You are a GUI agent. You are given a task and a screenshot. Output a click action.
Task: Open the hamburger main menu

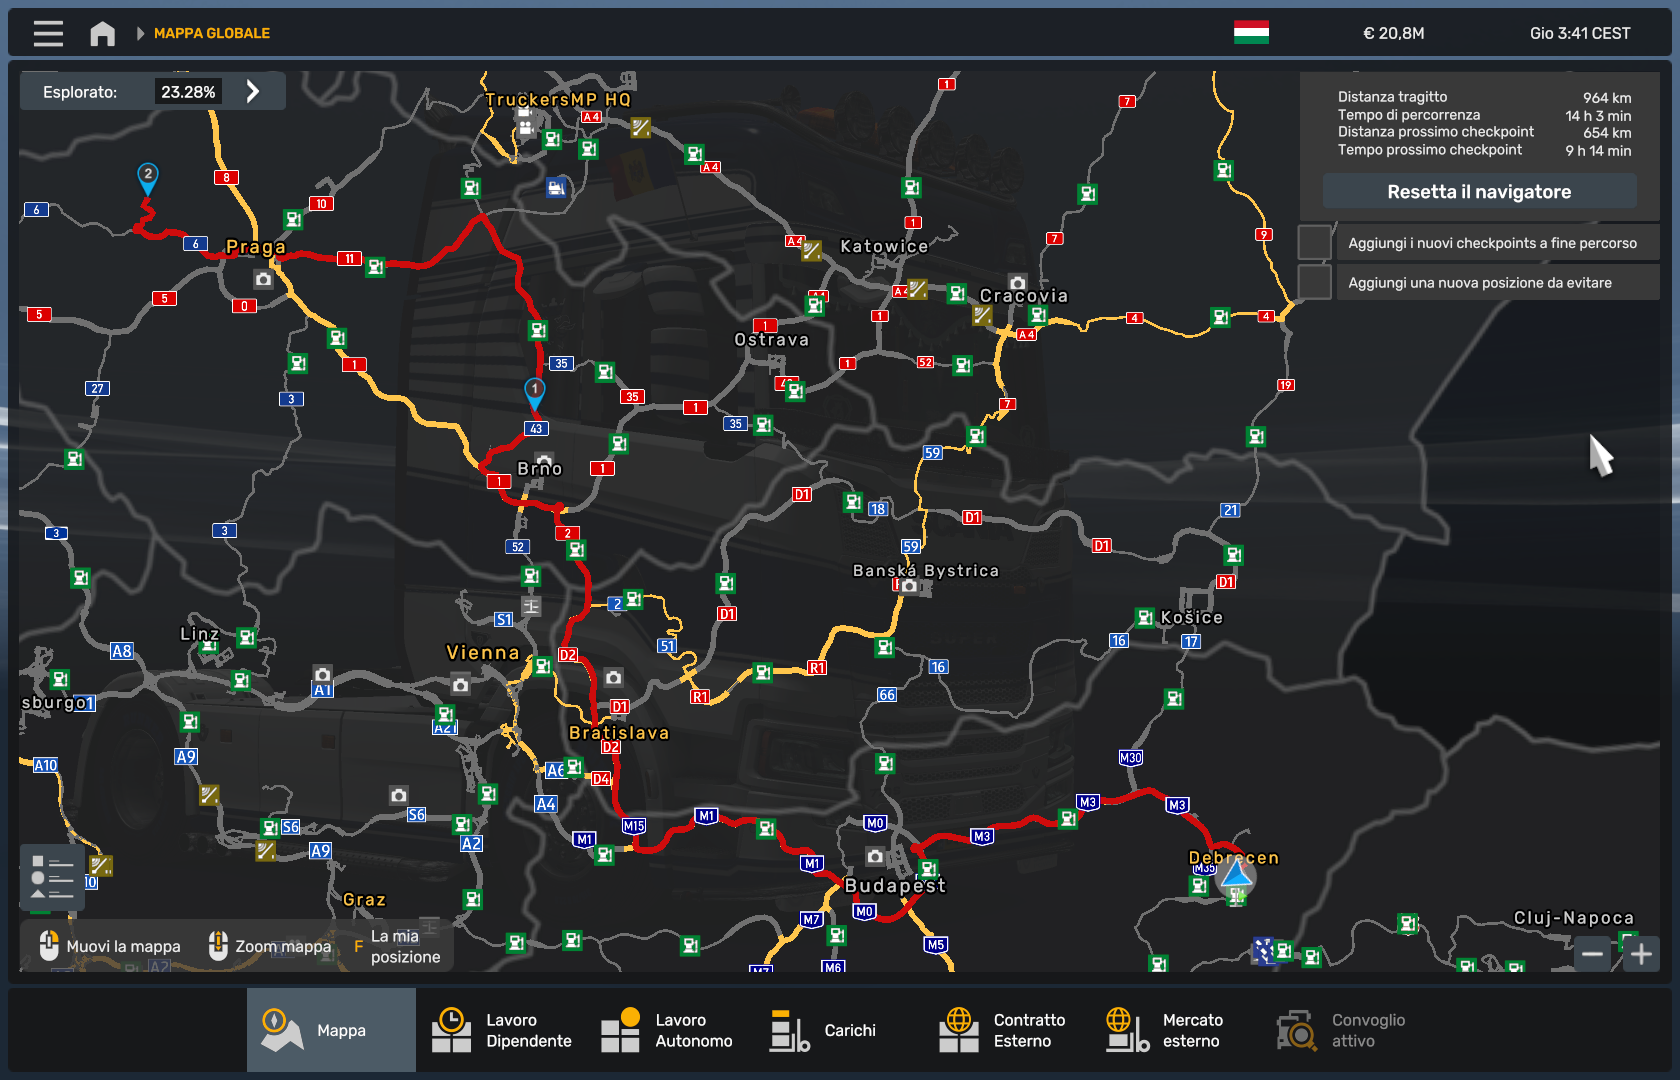click(48, 33)
